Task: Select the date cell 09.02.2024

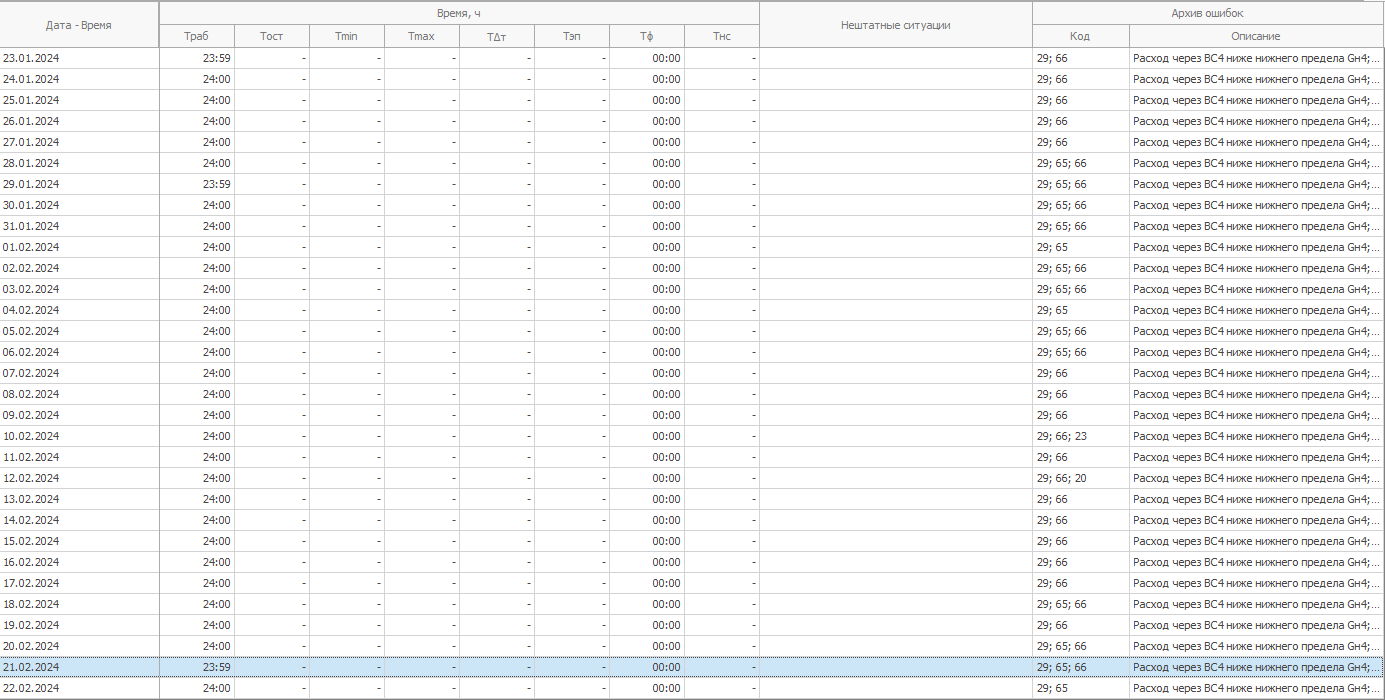Action: point(79,415)
